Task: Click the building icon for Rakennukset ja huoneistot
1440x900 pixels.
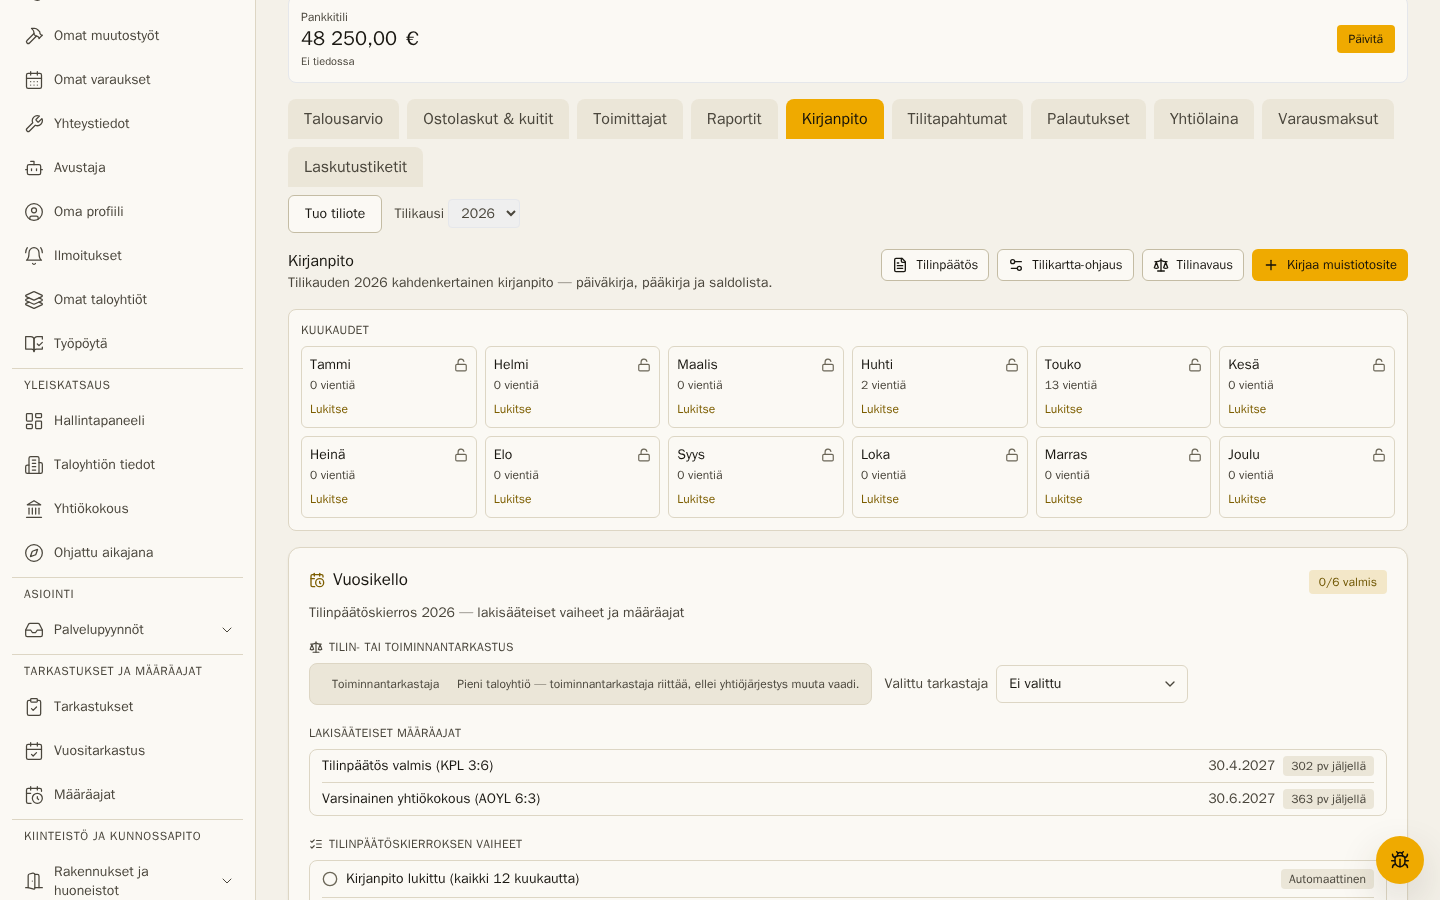Action: pos(34,881)
